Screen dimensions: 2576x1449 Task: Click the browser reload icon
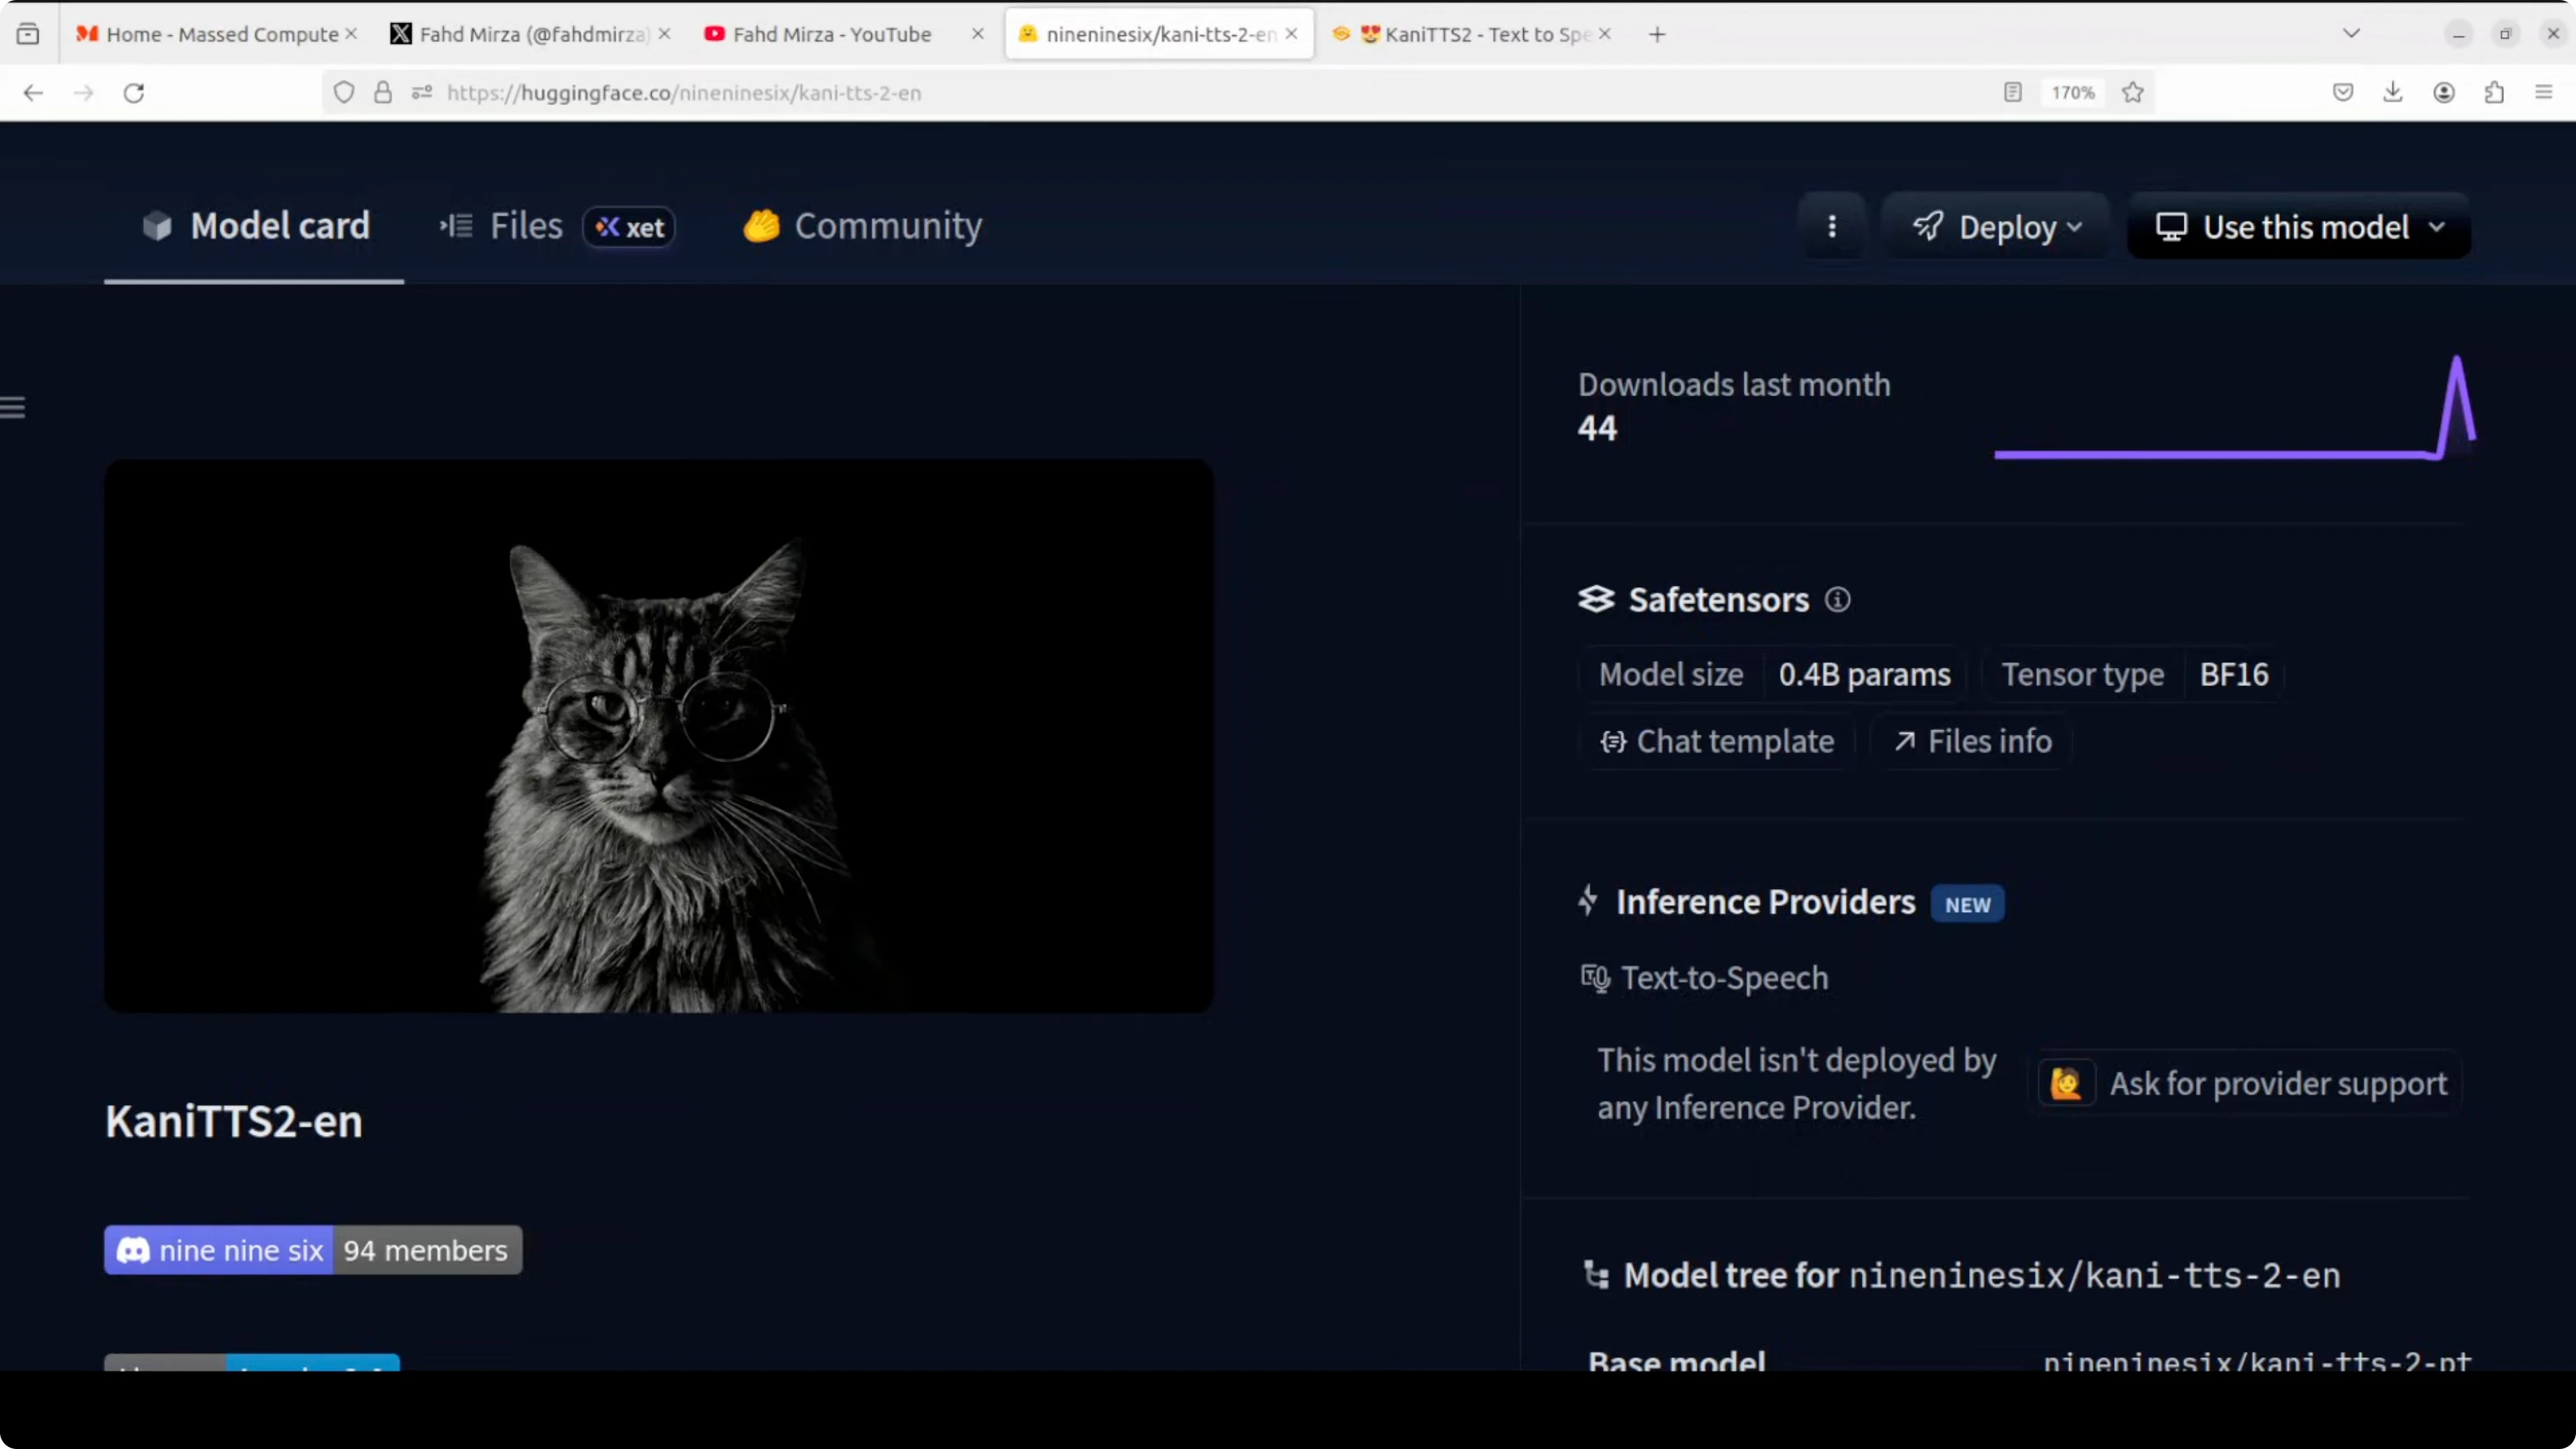tap(134, 93)
